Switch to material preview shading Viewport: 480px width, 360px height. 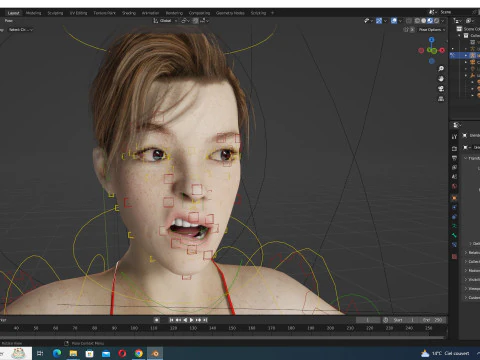(430, 21)
